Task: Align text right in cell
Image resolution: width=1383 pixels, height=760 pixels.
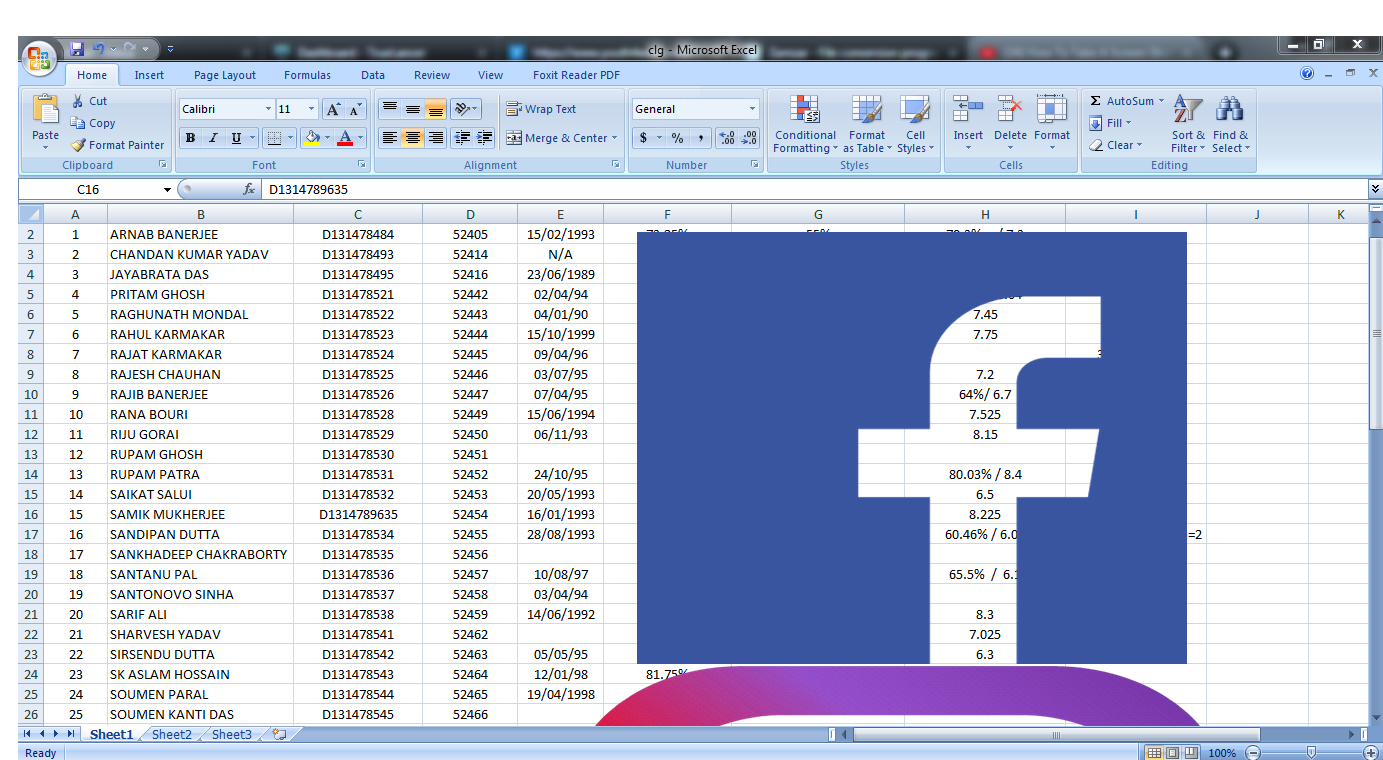Action: (435, 138)
